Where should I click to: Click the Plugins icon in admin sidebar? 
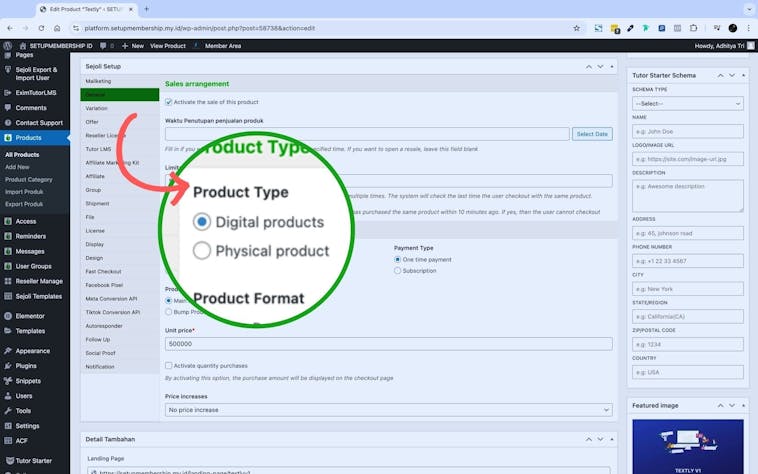click(x=8, y=366)
